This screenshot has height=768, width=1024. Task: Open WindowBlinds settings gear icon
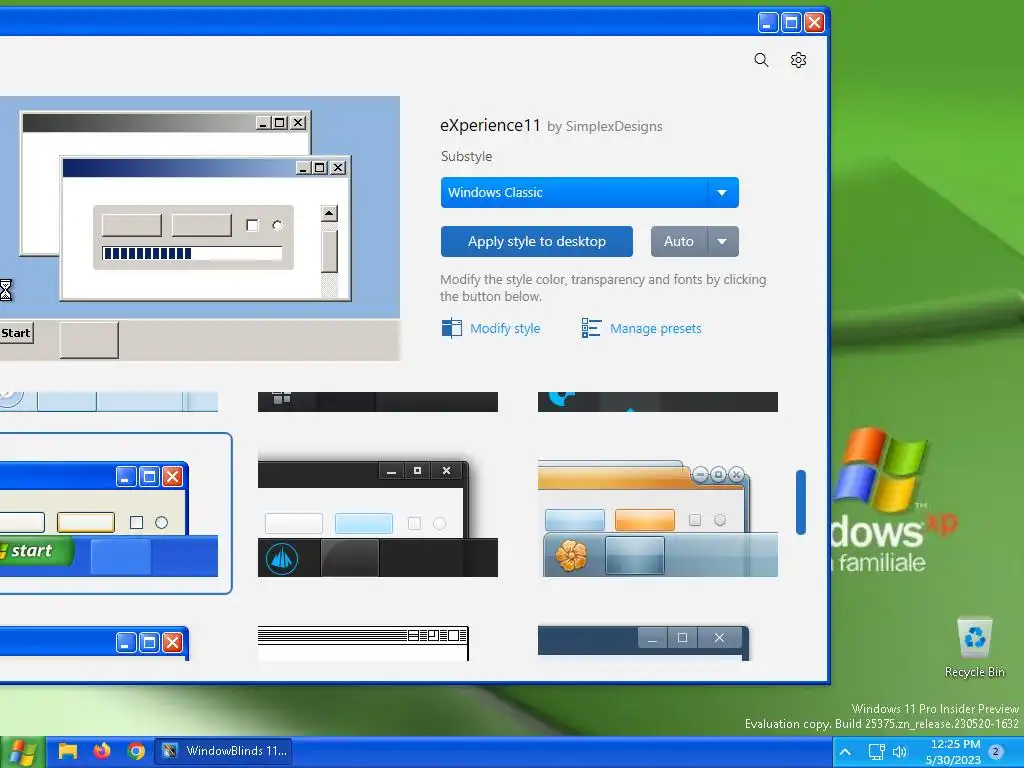[x=798, y=60]
